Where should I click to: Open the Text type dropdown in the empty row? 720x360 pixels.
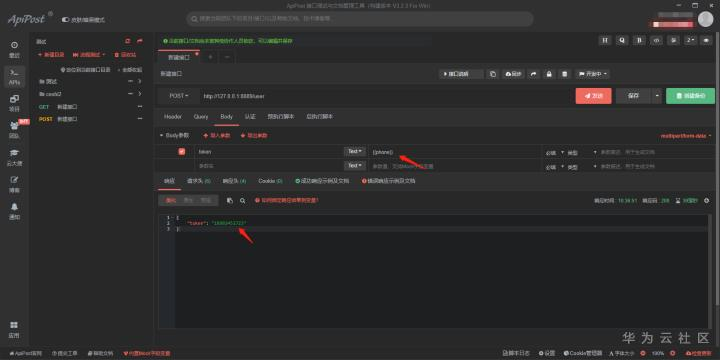click(x=354, y=165)
